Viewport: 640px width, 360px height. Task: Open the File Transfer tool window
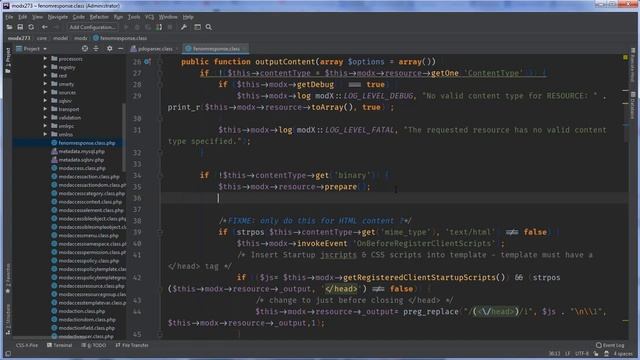[x=132, y=345]
